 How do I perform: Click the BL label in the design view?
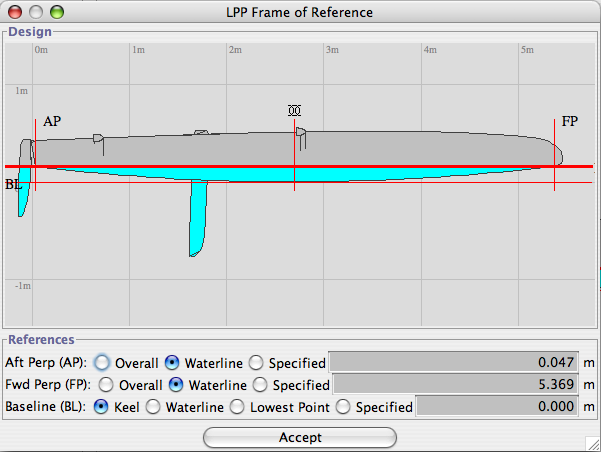(x=13, y=185)
